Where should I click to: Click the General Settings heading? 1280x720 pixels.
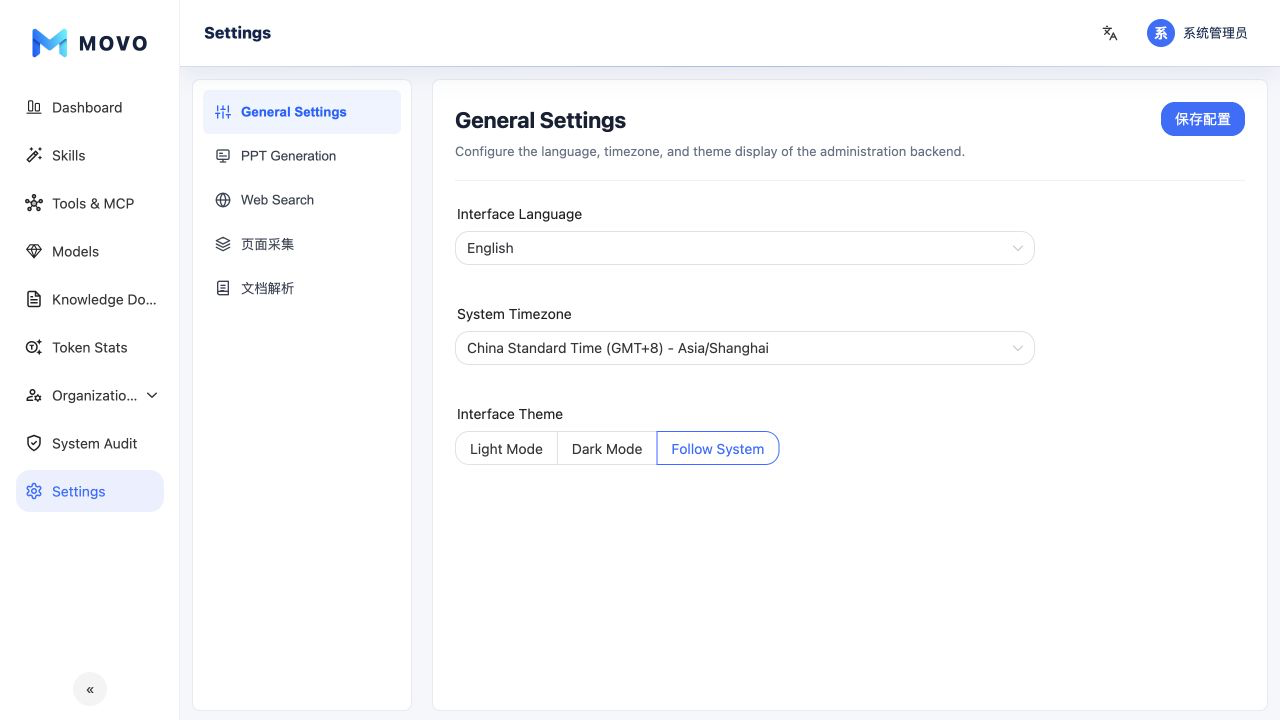pos(540,120)
